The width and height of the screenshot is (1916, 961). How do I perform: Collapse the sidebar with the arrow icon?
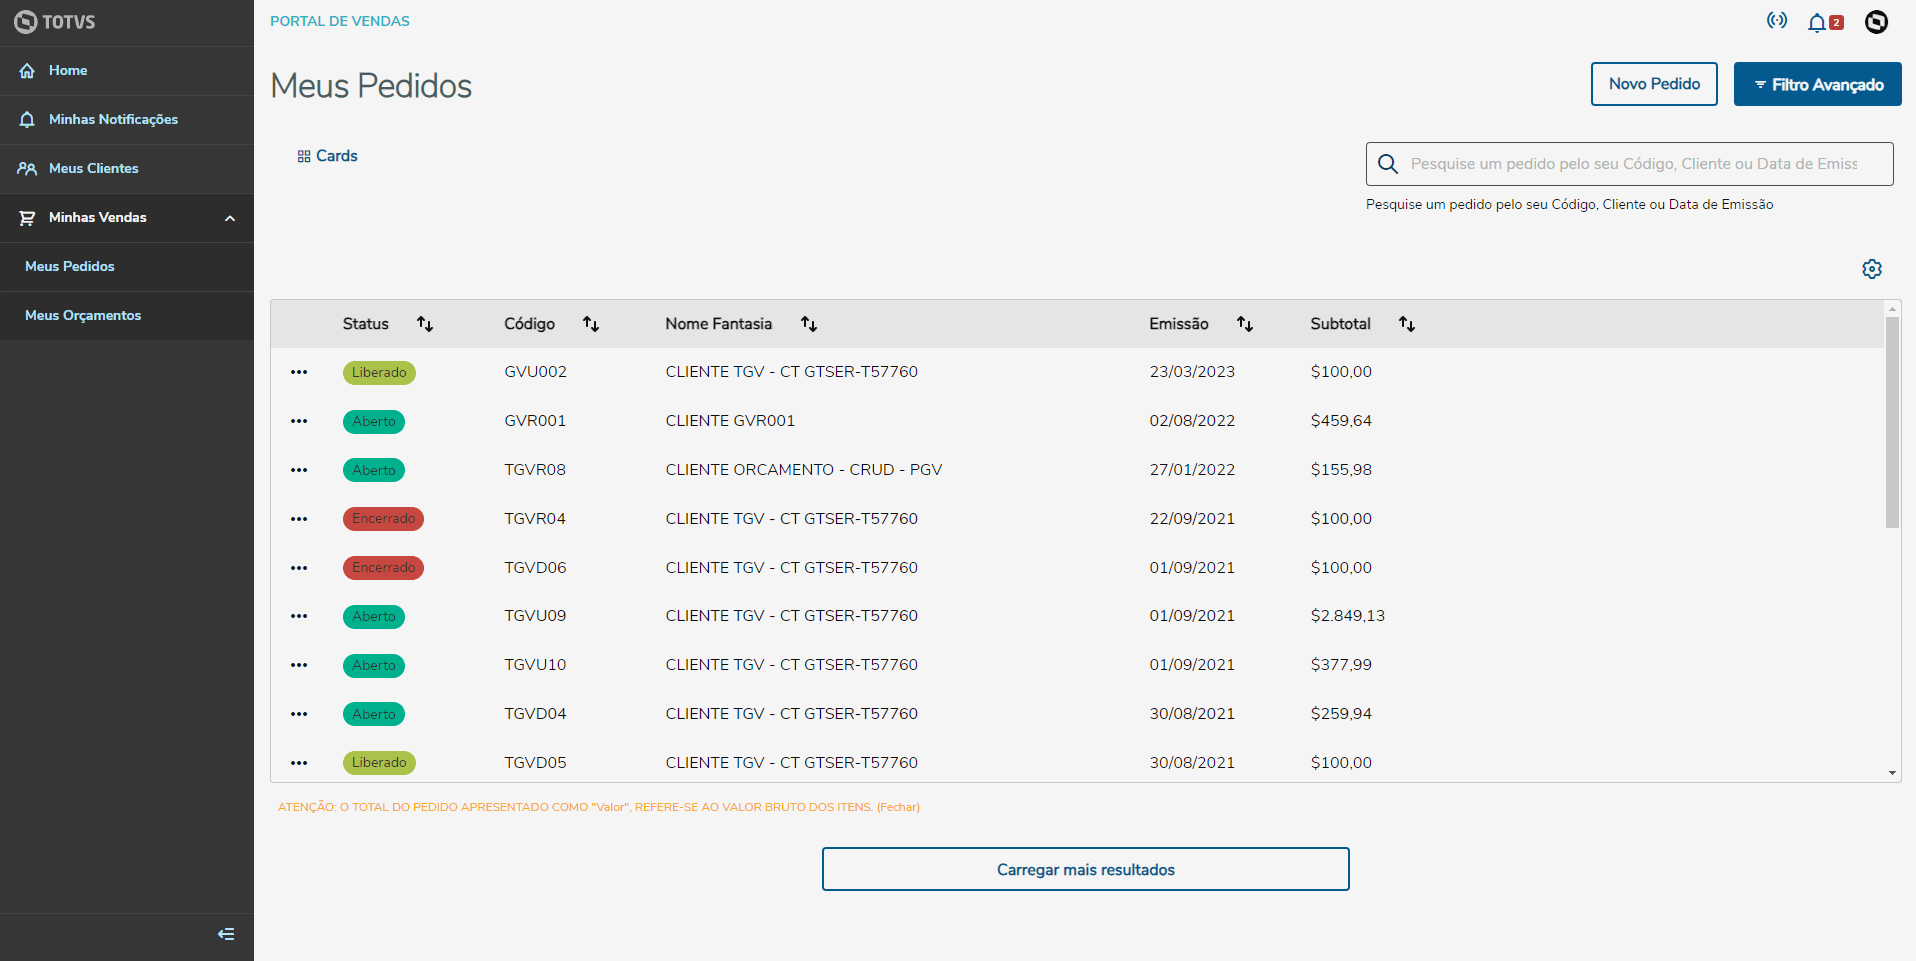tap(226, 934)
